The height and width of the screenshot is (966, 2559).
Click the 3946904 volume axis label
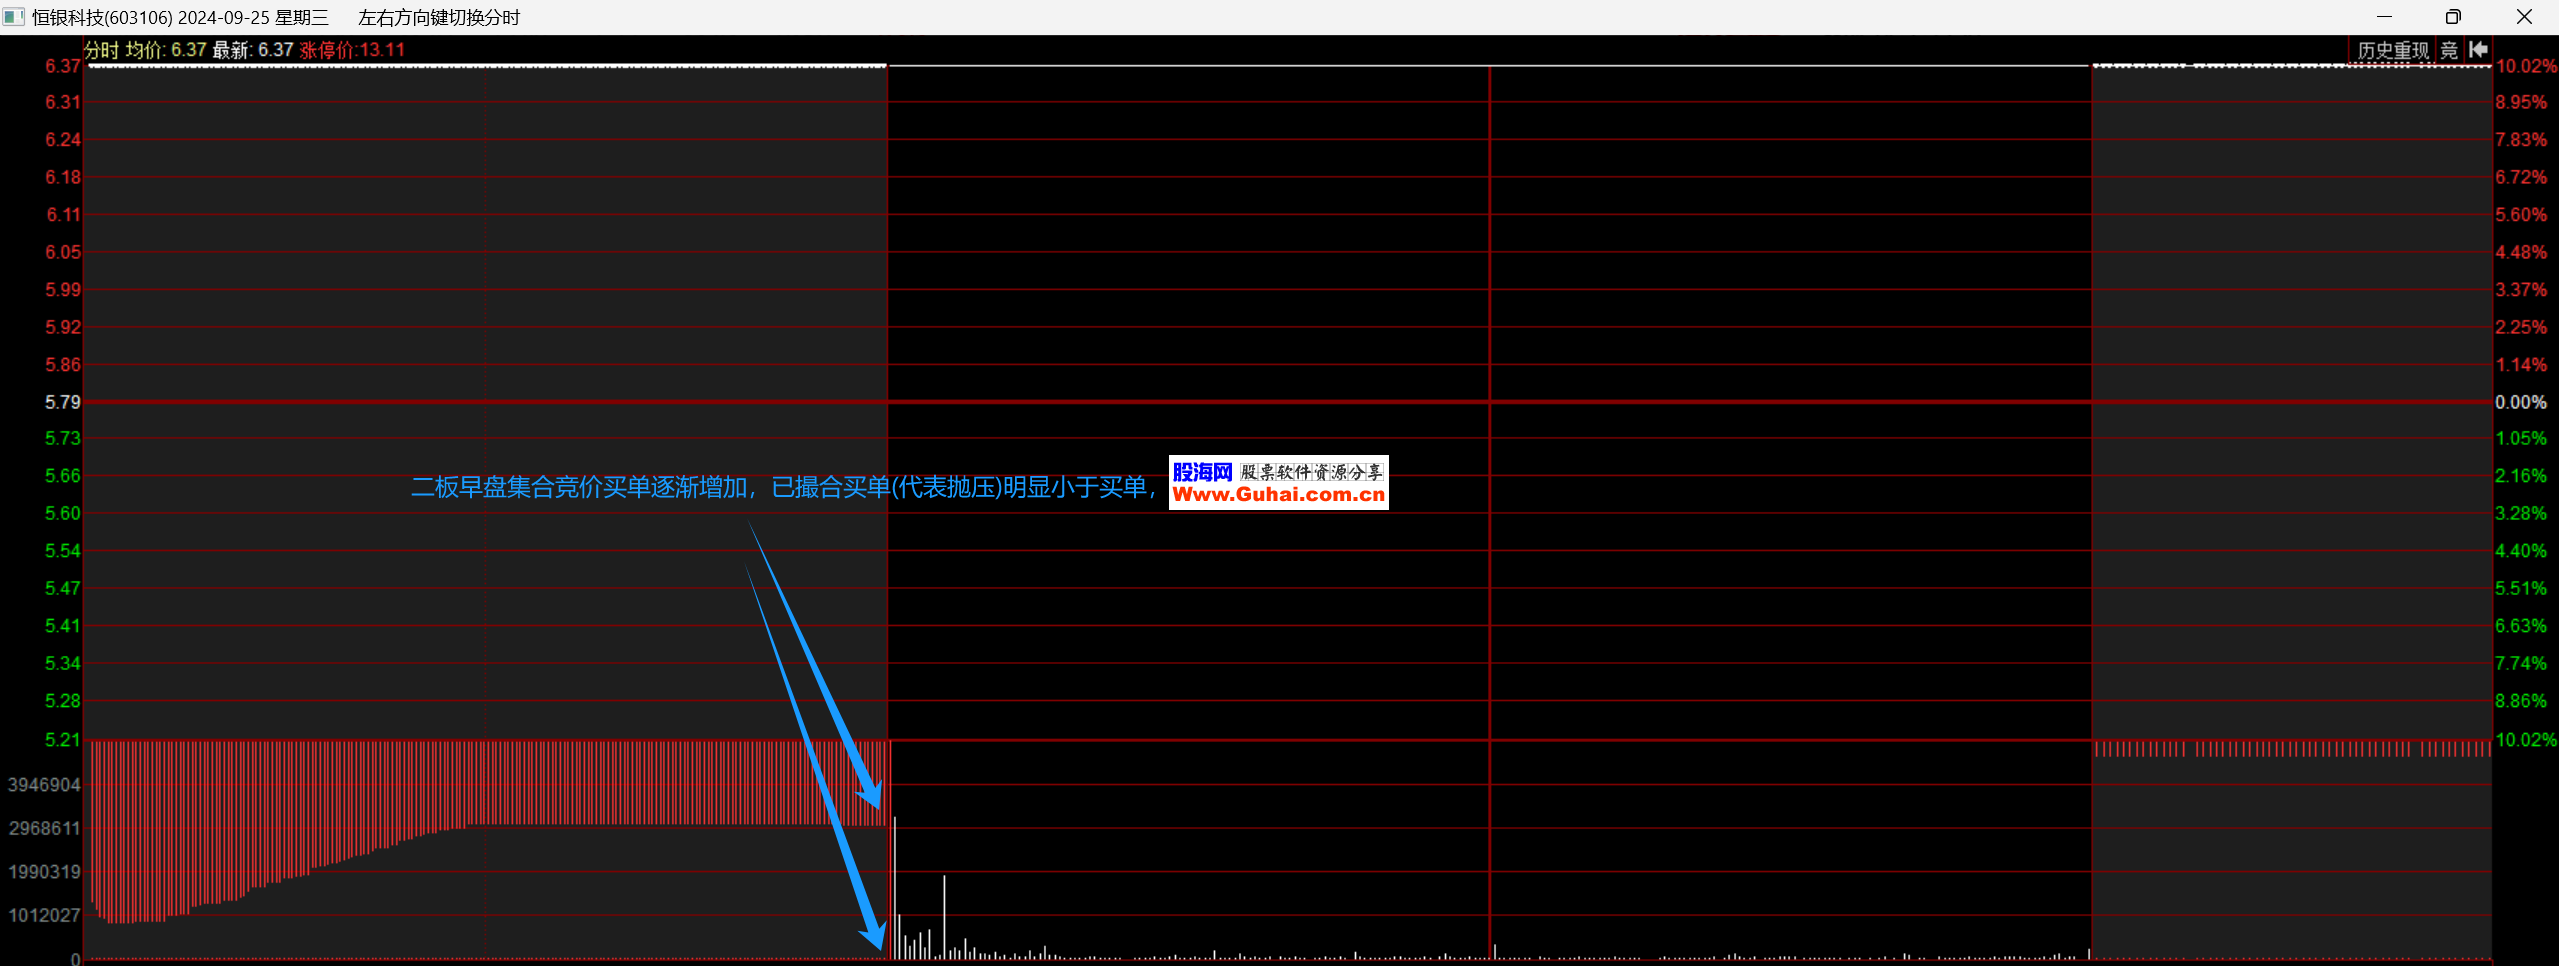point(44,785)
